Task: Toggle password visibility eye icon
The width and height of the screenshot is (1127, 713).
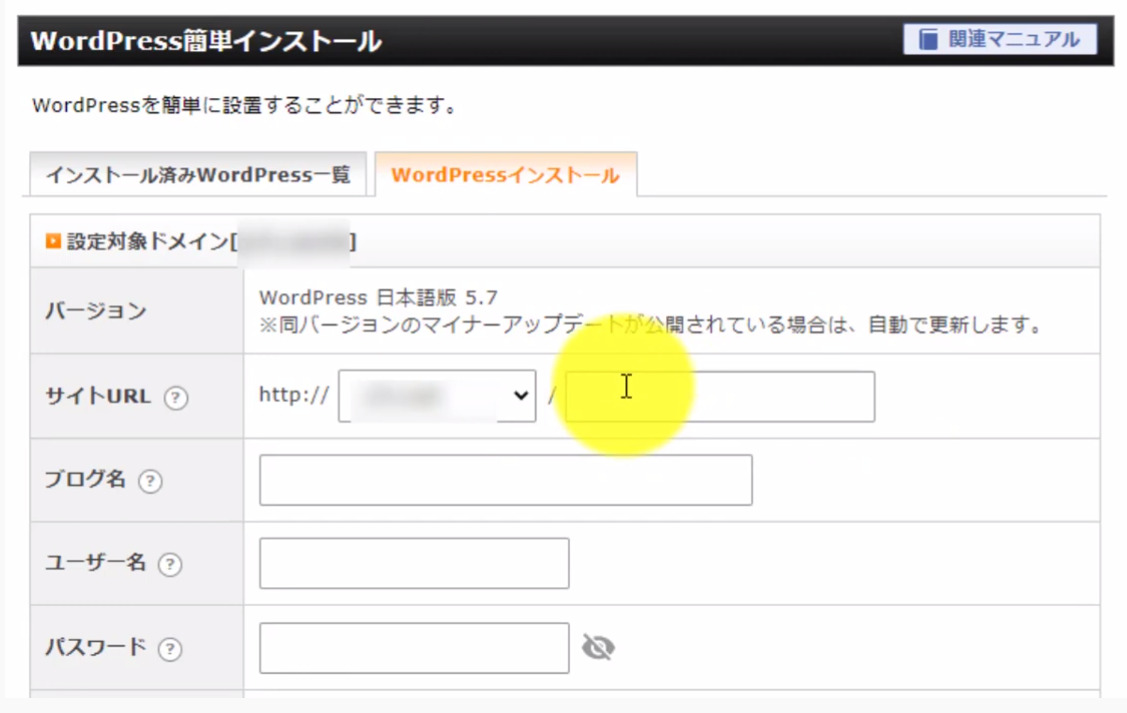Action: pos(598,648)
